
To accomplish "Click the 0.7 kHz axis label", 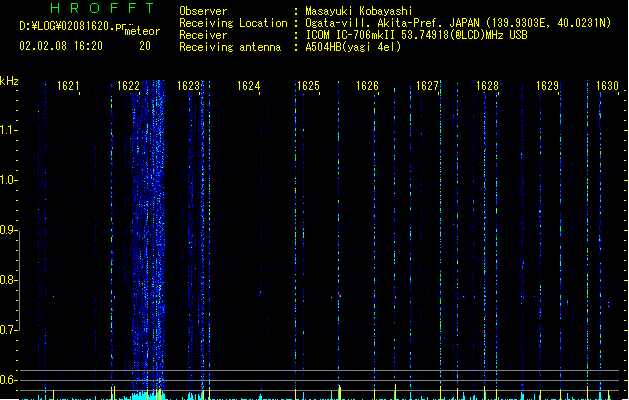I will point(8,330).
